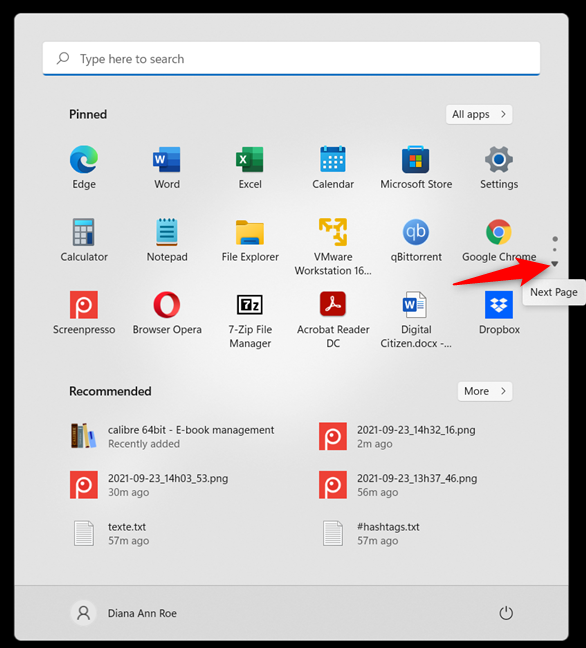Launch qBittorrent
The height and width of the screenshot is (648, 586).
(416, 240)
